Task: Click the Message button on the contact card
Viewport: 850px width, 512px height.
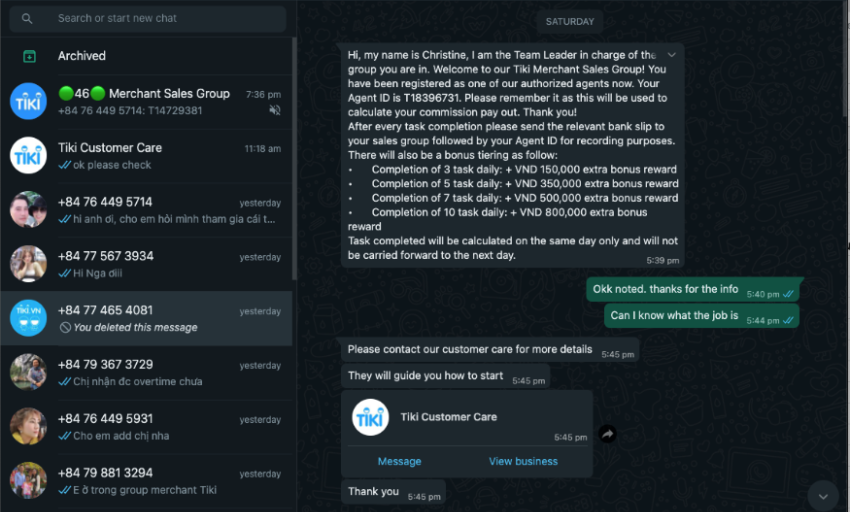Action: pos(400,461)
